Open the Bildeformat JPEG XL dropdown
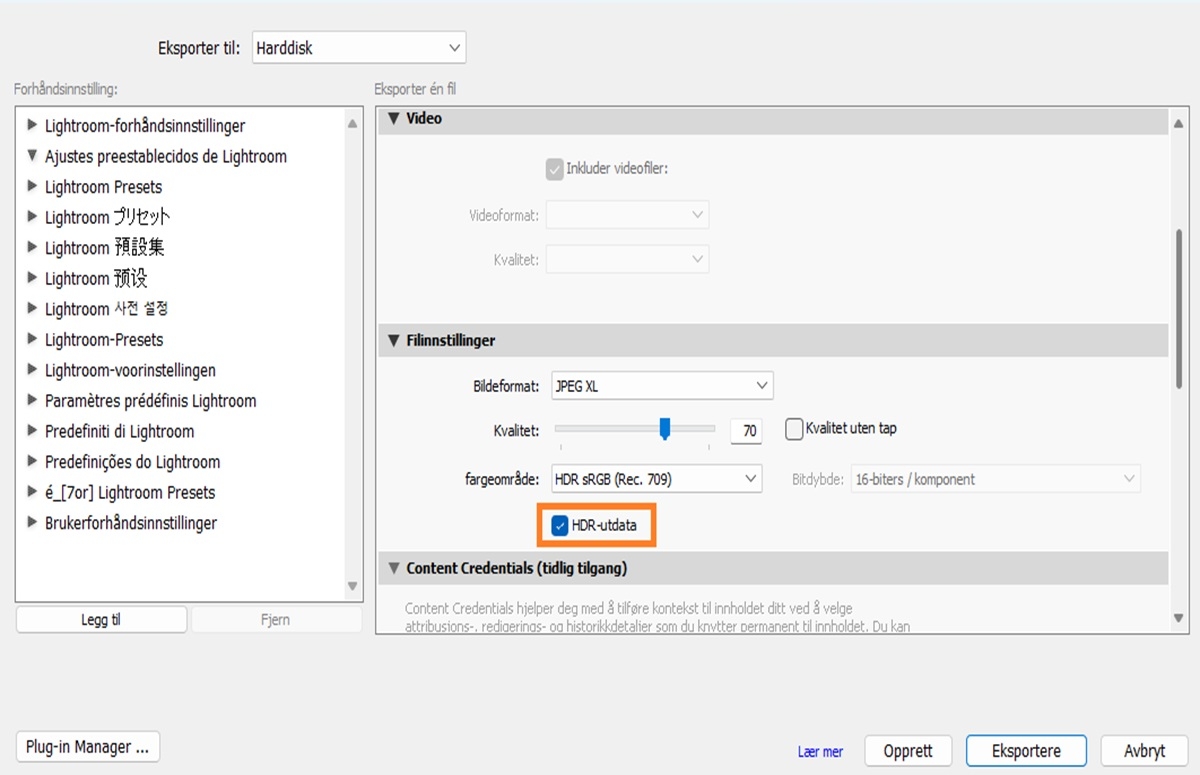The image size is (1200, 775). click(x=662, y=386)
